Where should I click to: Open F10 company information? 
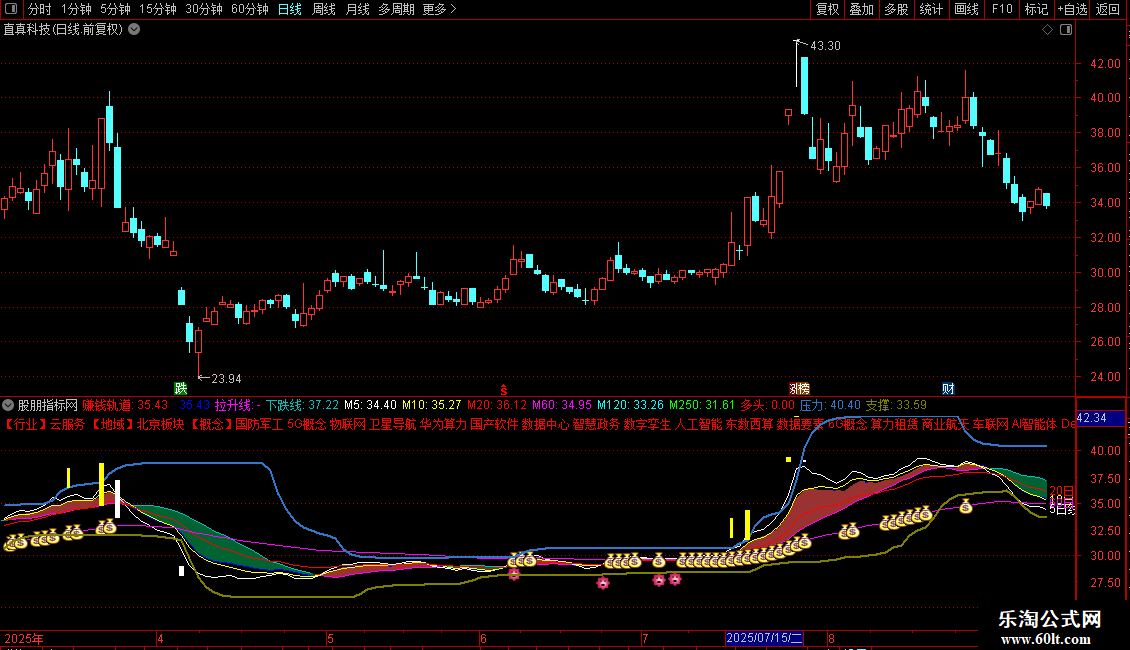pyautogui.click(x=1002, y=9)
